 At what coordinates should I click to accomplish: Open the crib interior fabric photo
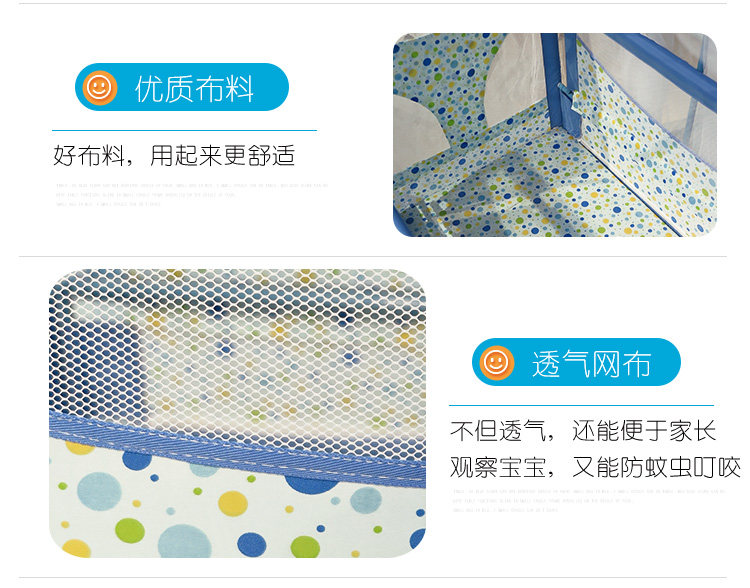555,134
